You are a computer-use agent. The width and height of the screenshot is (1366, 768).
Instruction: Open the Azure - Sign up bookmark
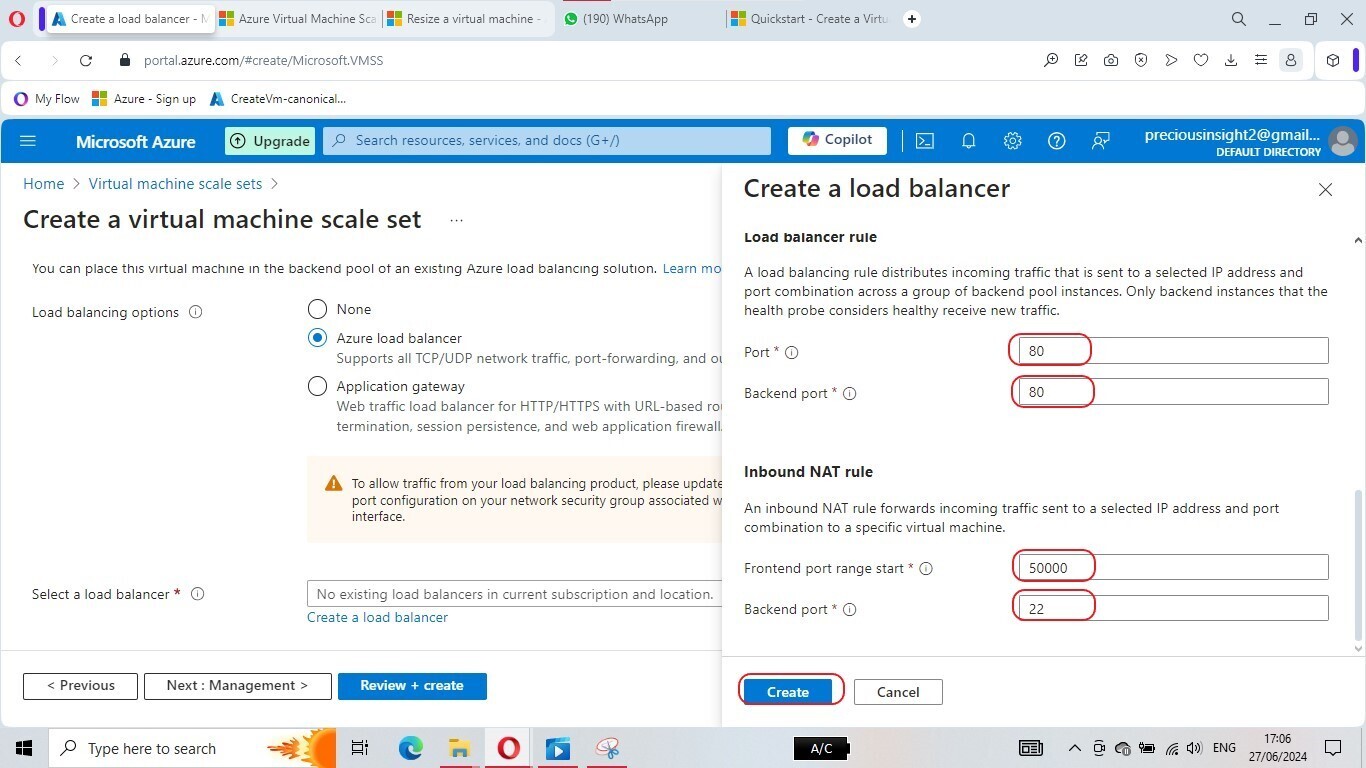[x=144, y=99]
